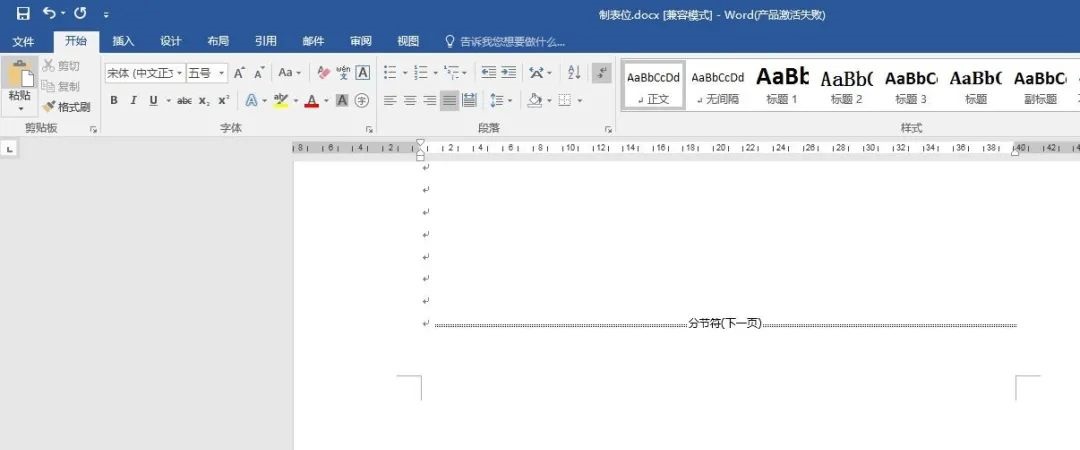Viewport: 1080px width, 450px height.
Task: Activate 格式刷 format painter
Action: click(x=66, y=108)
